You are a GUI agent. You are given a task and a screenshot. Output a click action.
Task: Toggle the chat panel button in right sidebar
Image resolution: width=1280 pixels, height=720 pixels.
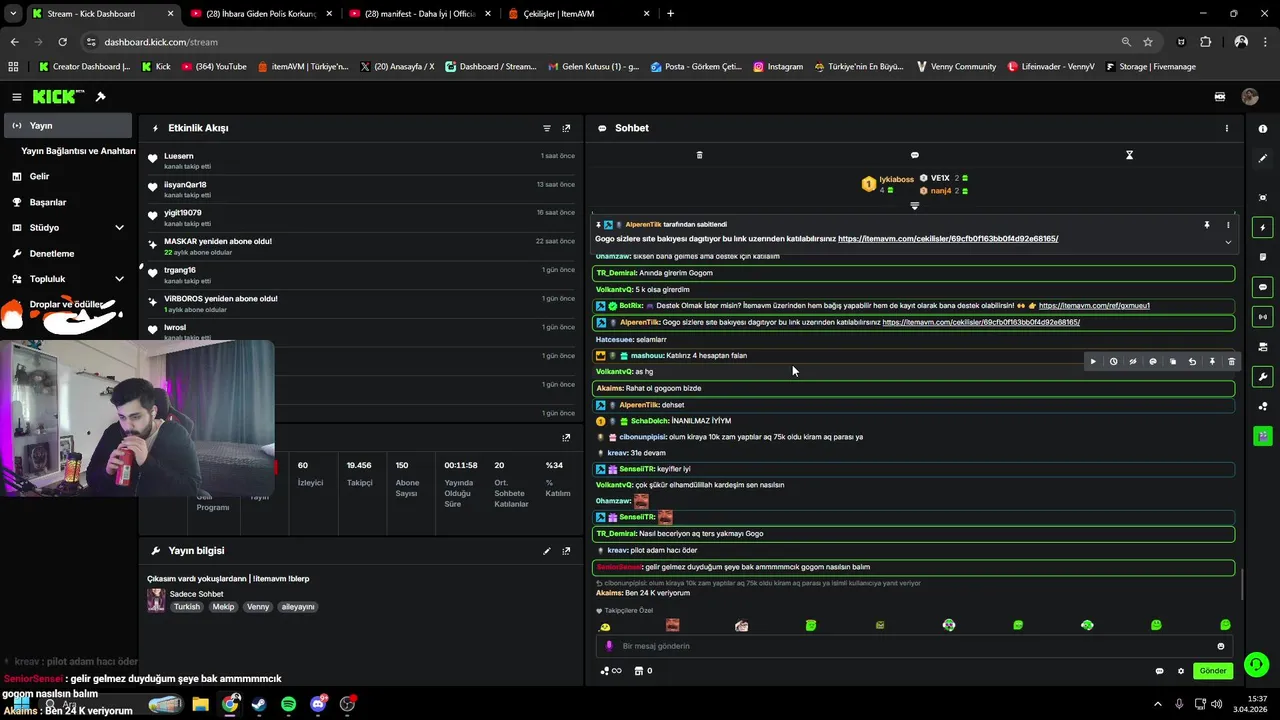(x=1263, y=287)
